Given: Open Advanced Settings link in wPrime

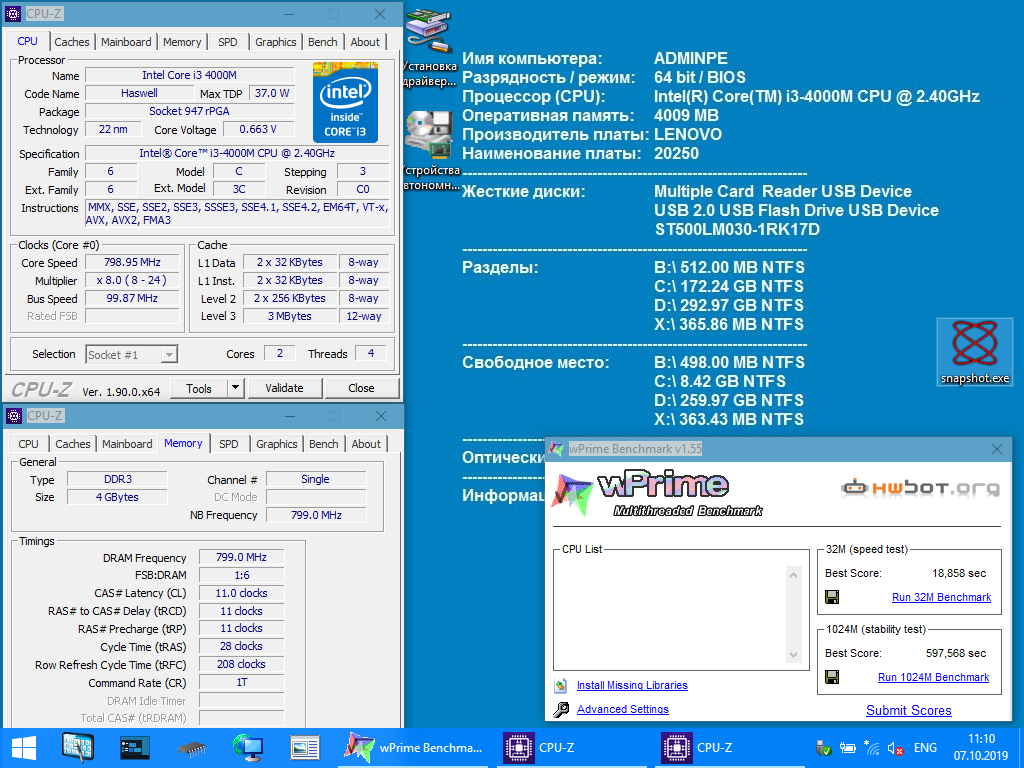Looking at the screenshot, I should pos(623,709).
